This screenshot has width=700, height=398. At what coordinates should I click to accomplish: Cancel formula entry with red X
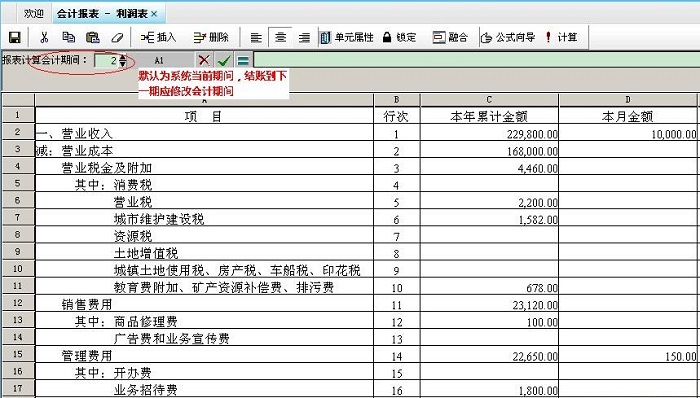pyautogui.click(x=204, y=60)
